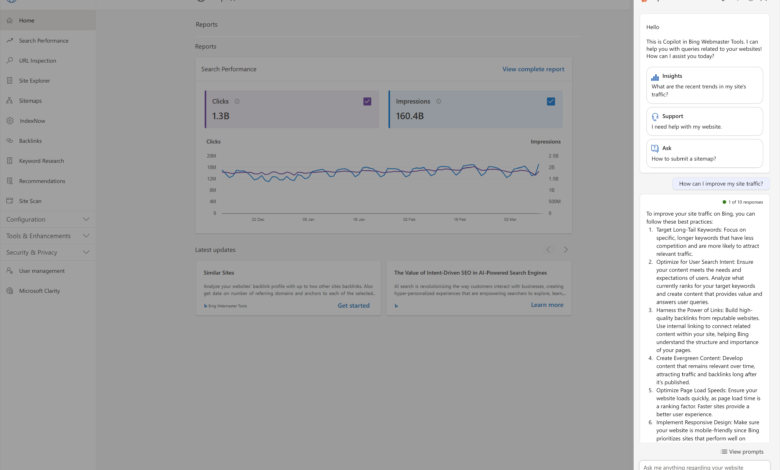Click the Recommendations icon
Viewport: 780px width, 470px height.
click(9, 181)
